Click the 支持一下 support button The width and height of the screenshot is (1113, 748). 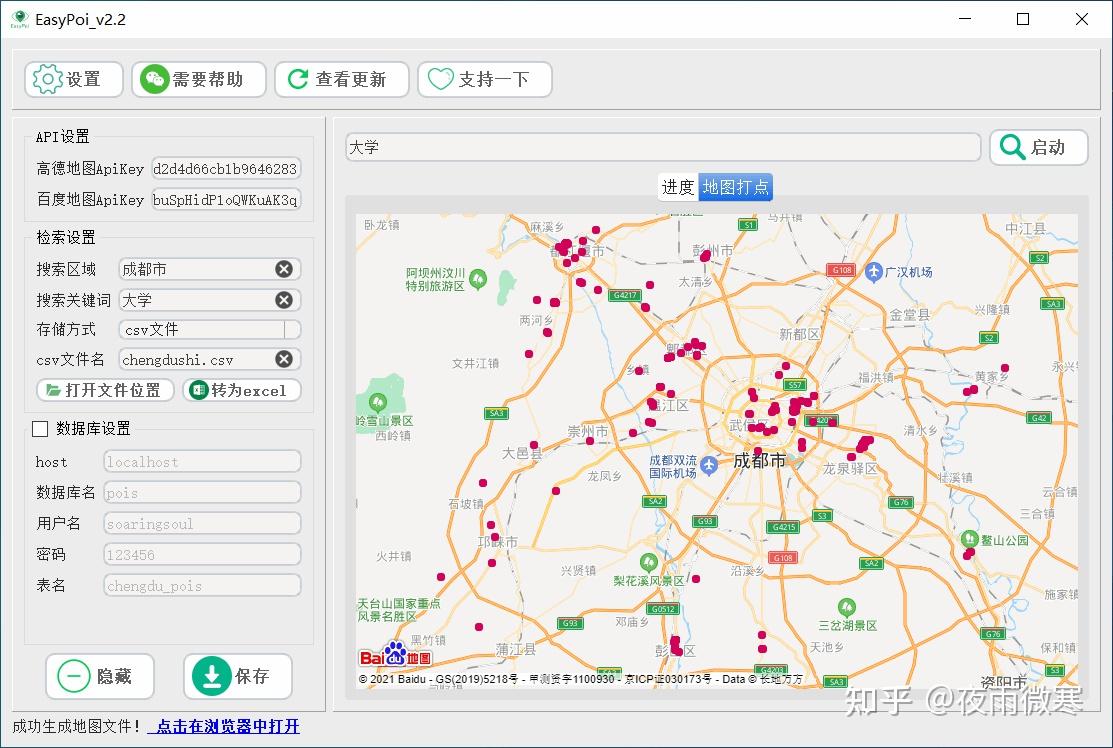point(485,79)
